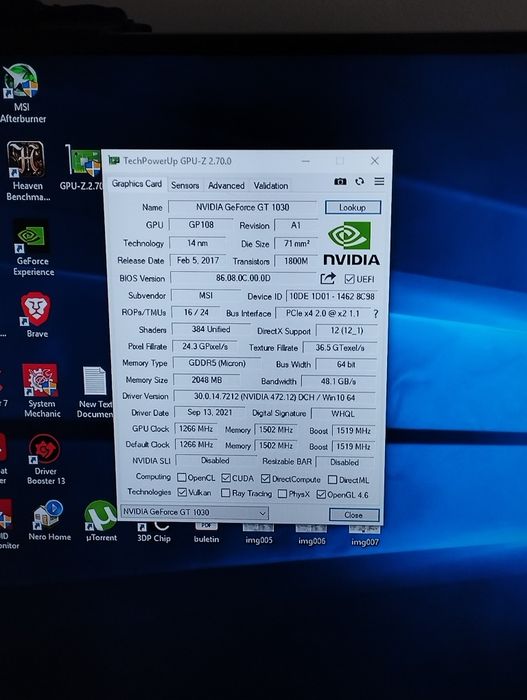The image size is (527, 700).
Task: Click the Subvendor value MSI
Action: point(206,295)
